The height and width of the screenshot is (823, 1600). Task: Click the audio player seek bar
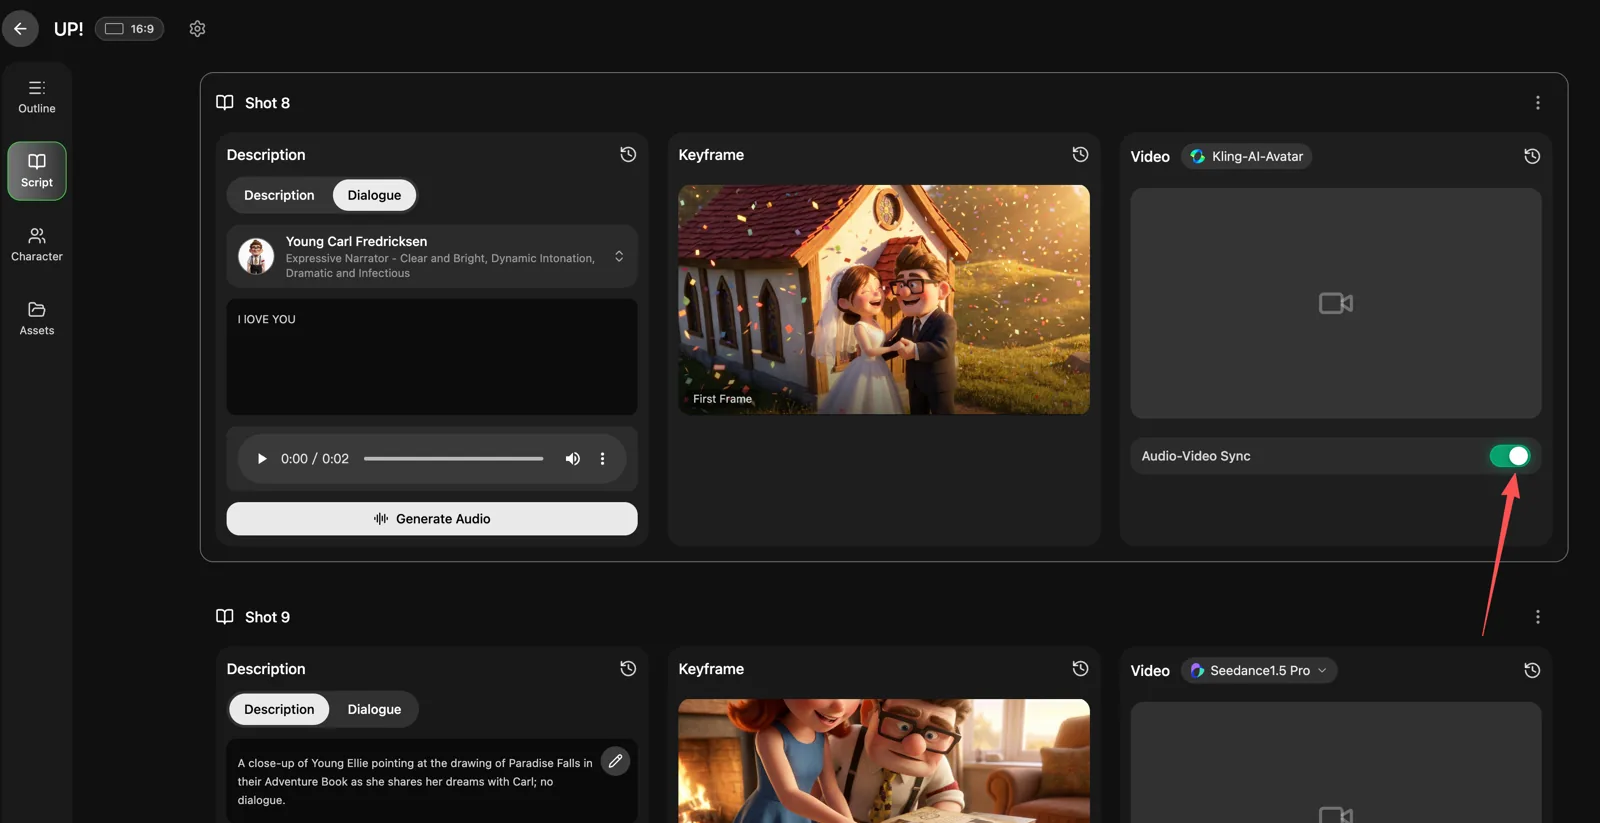[x=453, y=459]
